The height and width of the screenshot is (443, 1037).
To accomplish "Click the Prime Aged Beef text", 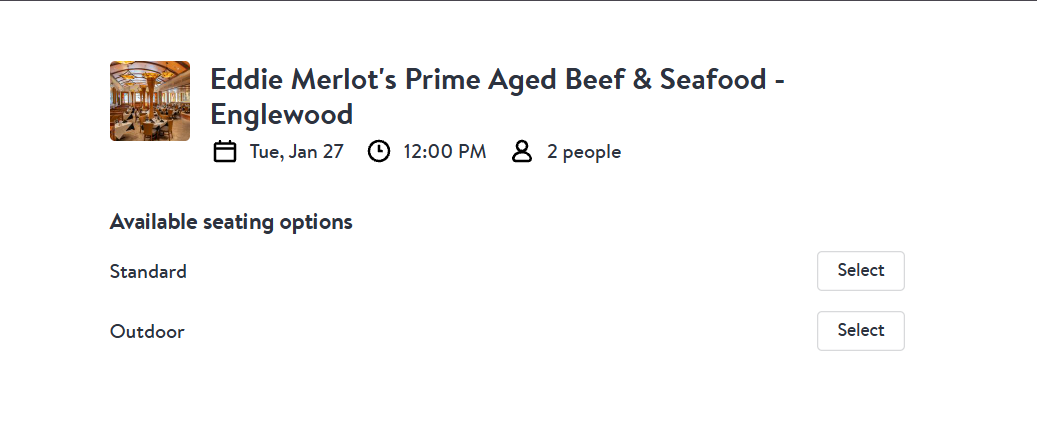I will 512,80.
